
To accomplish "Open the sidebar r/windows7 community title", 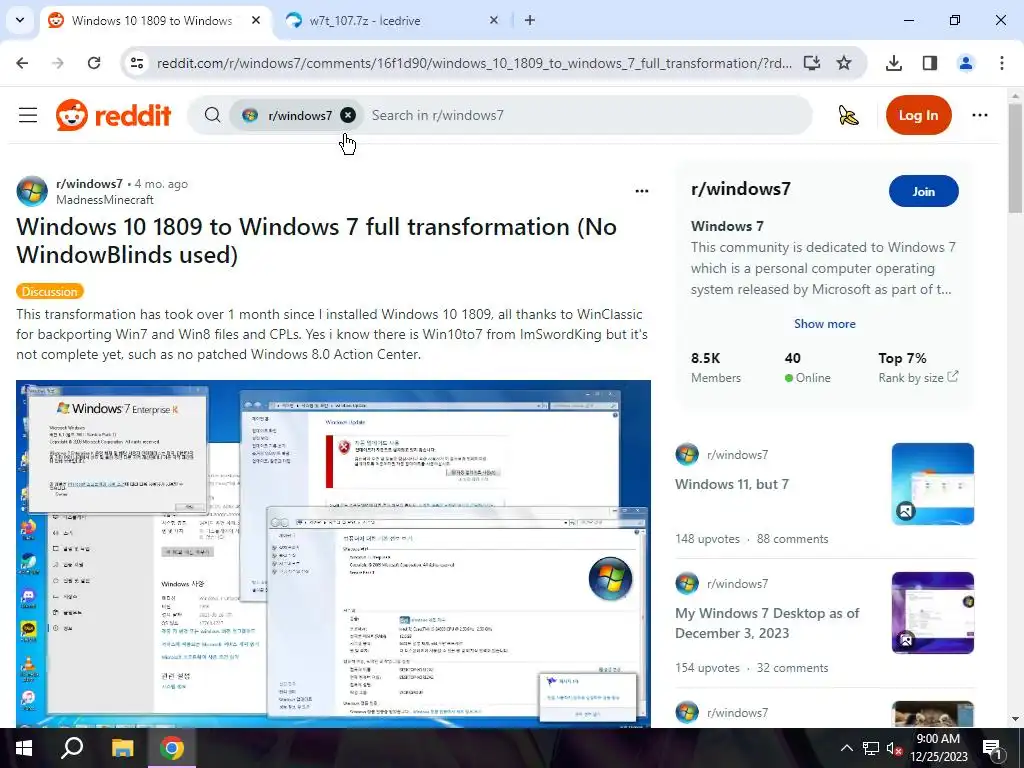I will point(741,189).
